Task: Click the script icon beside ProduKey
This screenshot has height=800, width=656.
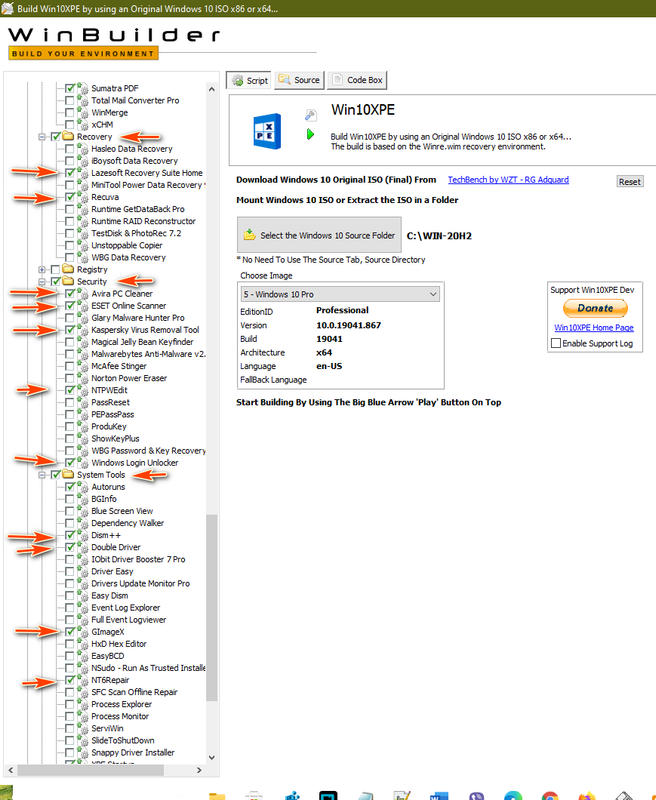Action: 83,427
